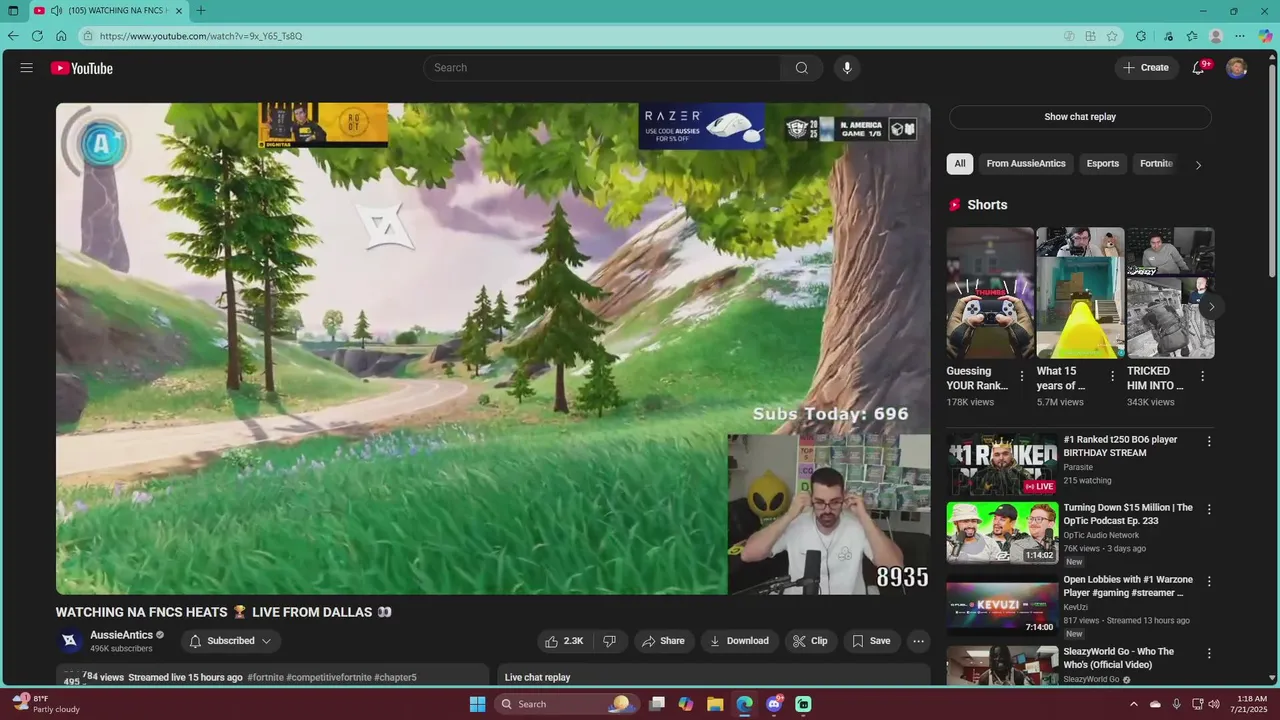Open the TRICKED HIM INTO short
This screenshot has width=1280, height=720.
(x=1170, y=293)
